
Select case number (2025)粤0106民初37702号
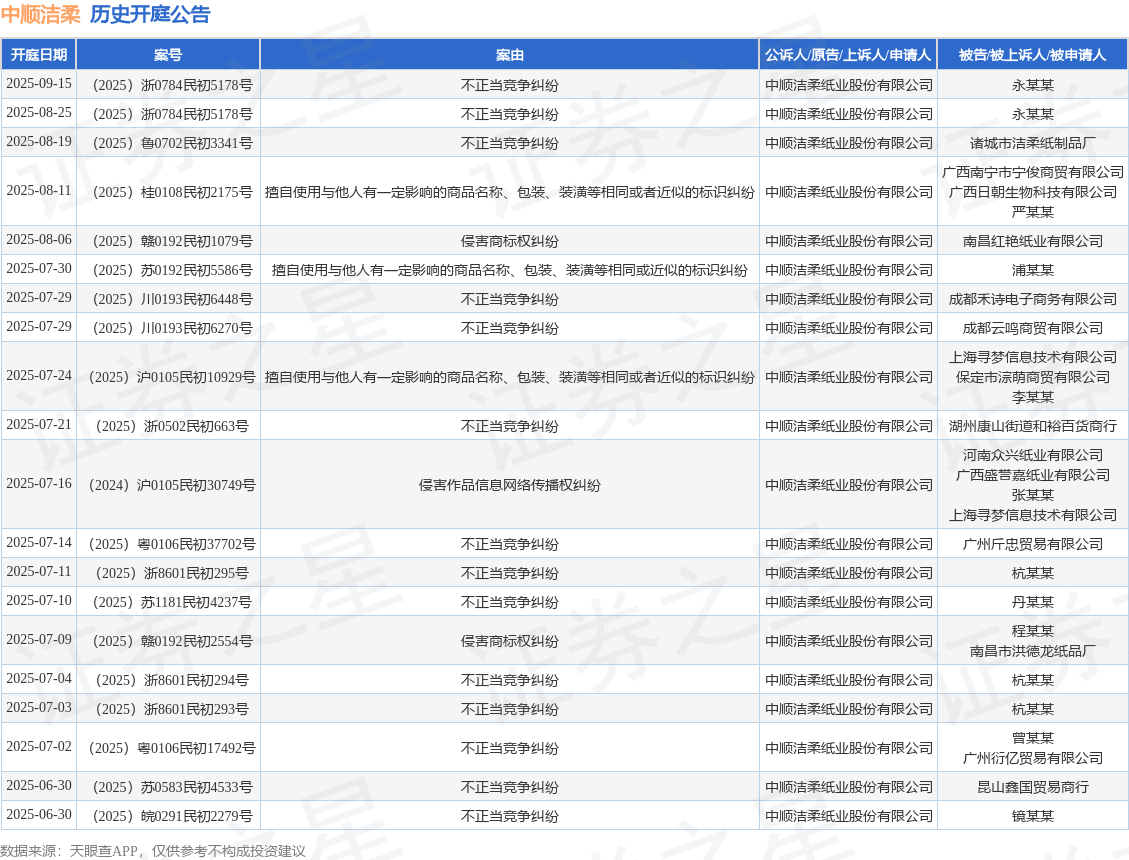(x=168, y=544)
